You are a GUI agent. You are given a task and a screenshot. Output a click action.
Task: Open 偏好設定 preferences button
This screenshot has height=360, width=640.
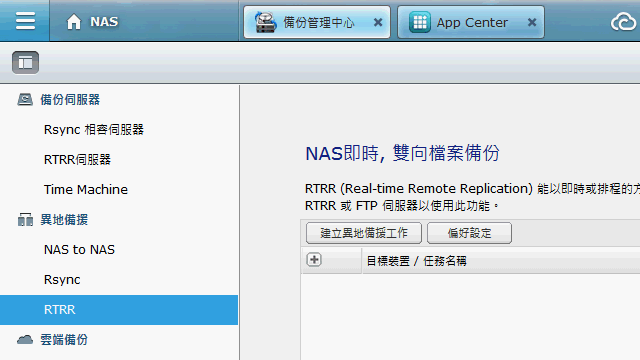469,233
